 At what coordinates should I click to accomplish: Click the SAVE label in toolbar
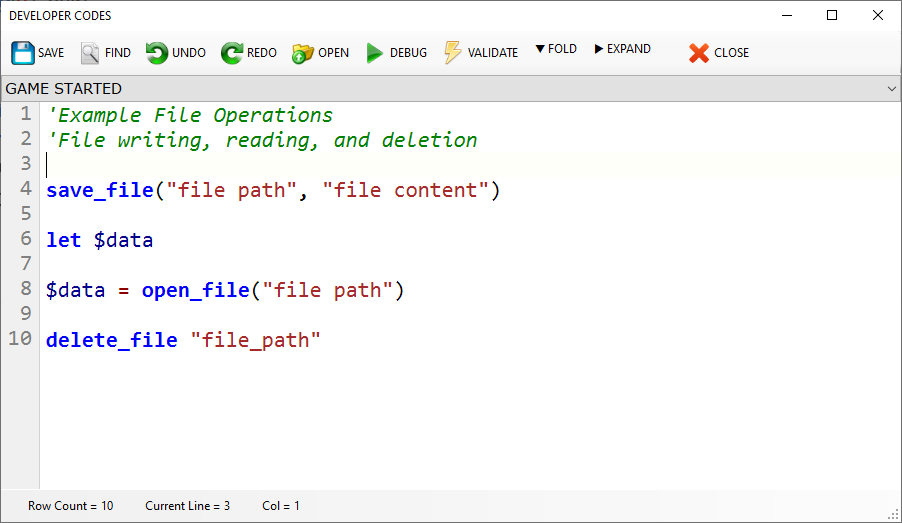pyautogui.click(x=51, y=53)
